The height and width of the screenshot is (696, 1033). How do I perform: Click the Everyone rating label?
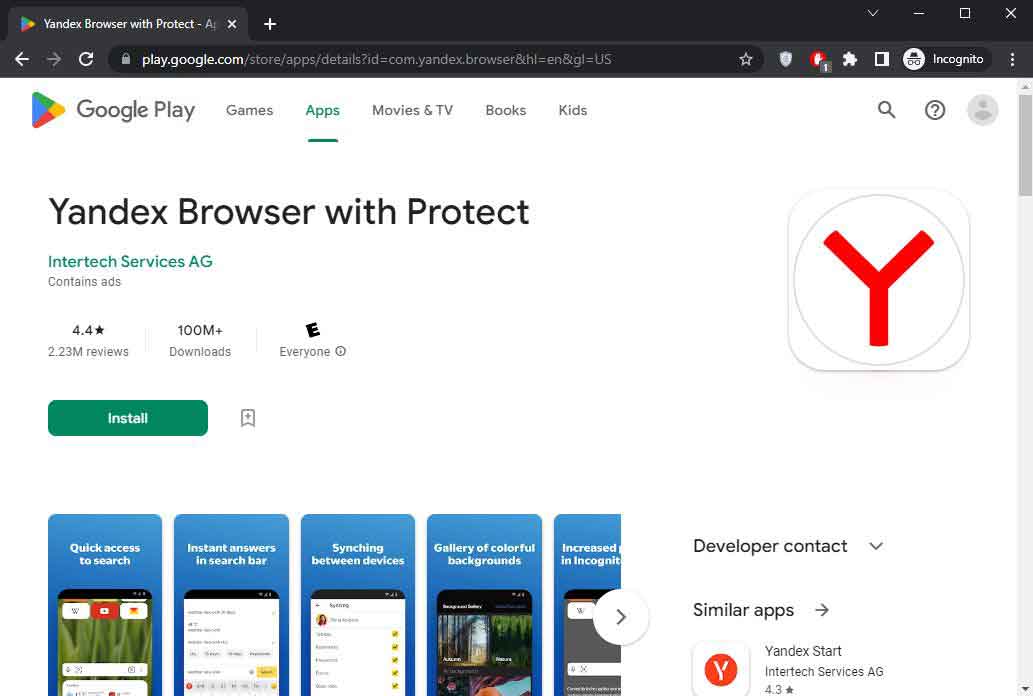[304, 351]
